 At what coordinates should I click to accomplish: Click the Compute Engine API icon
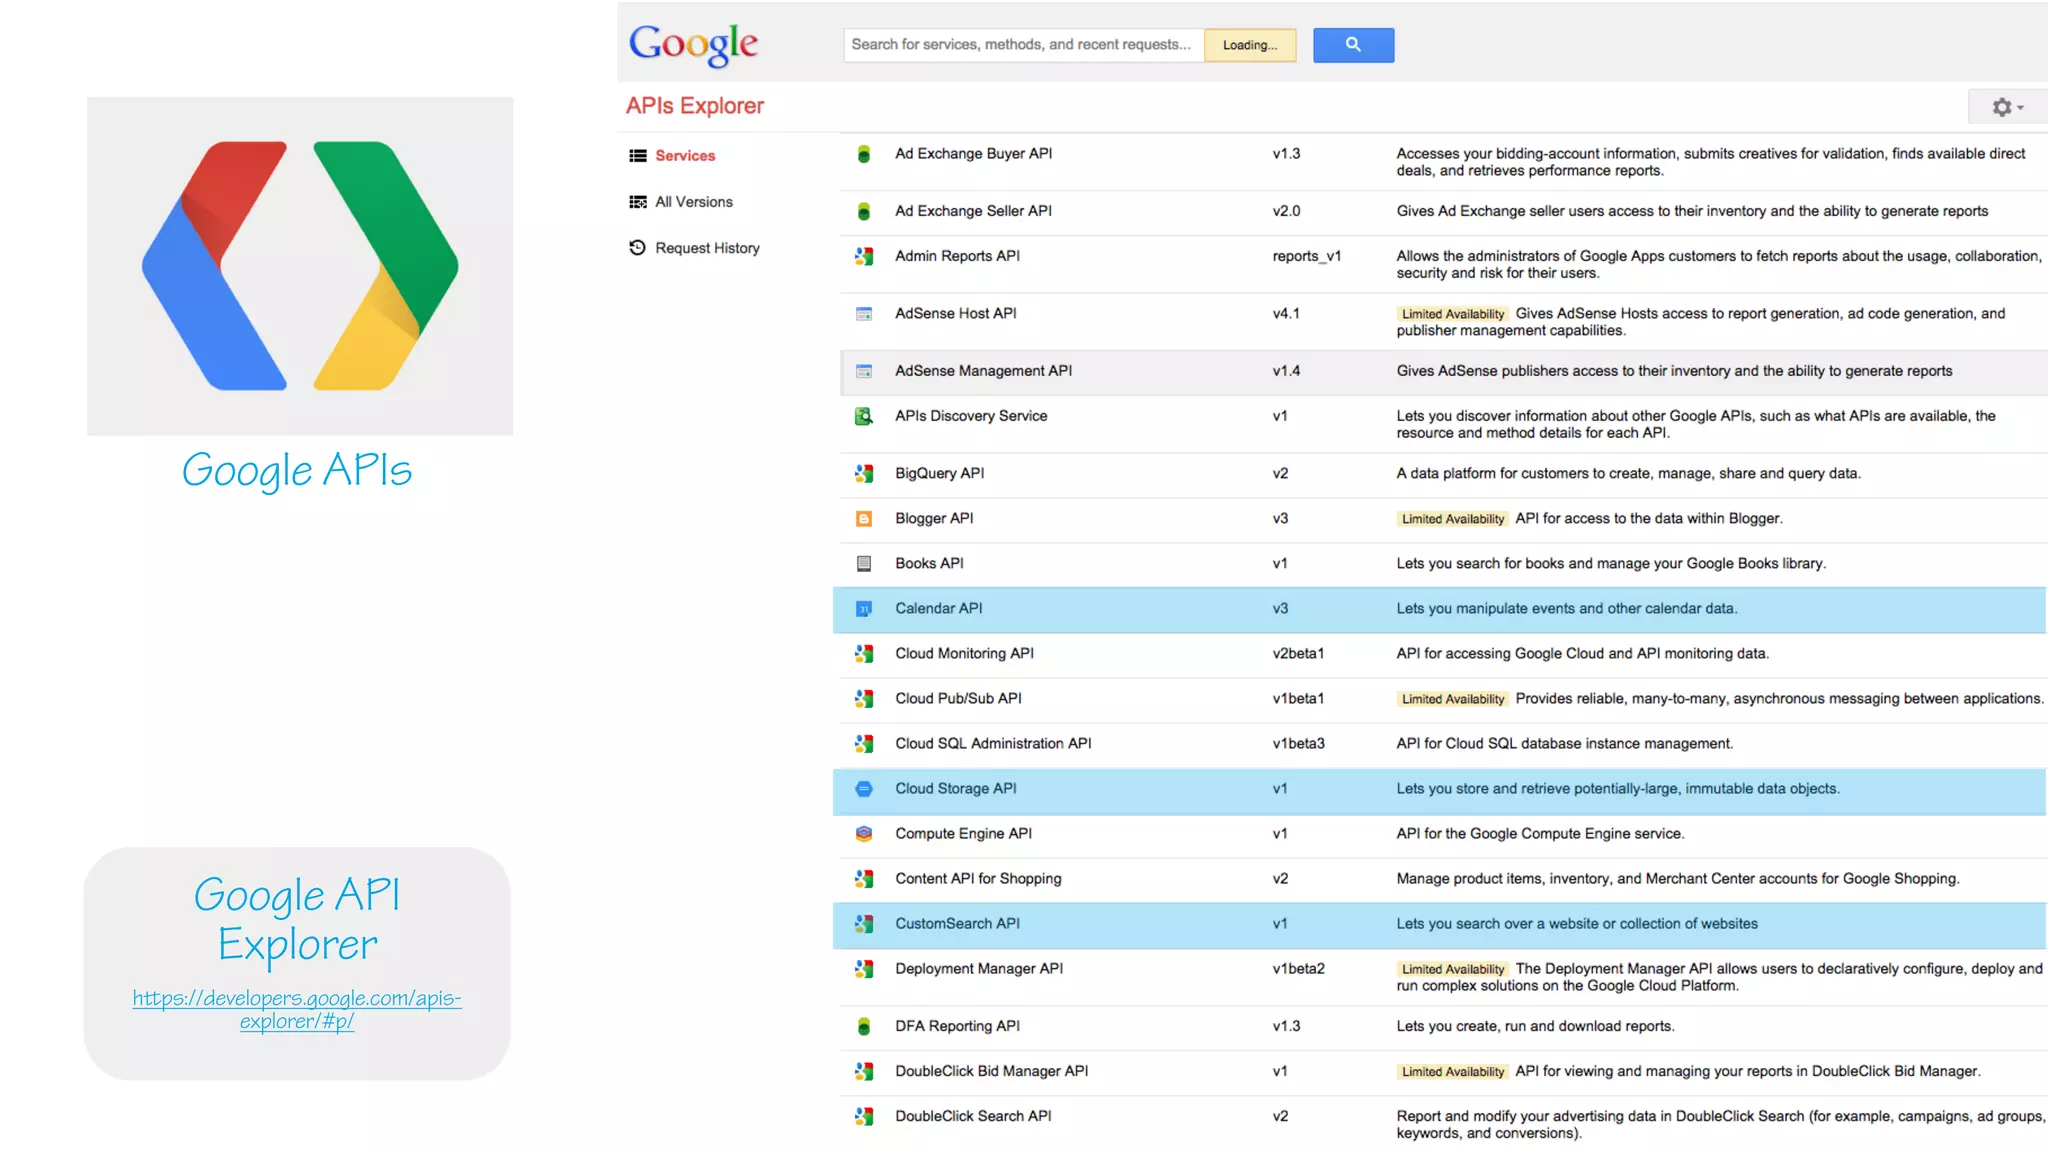point(864,834)
